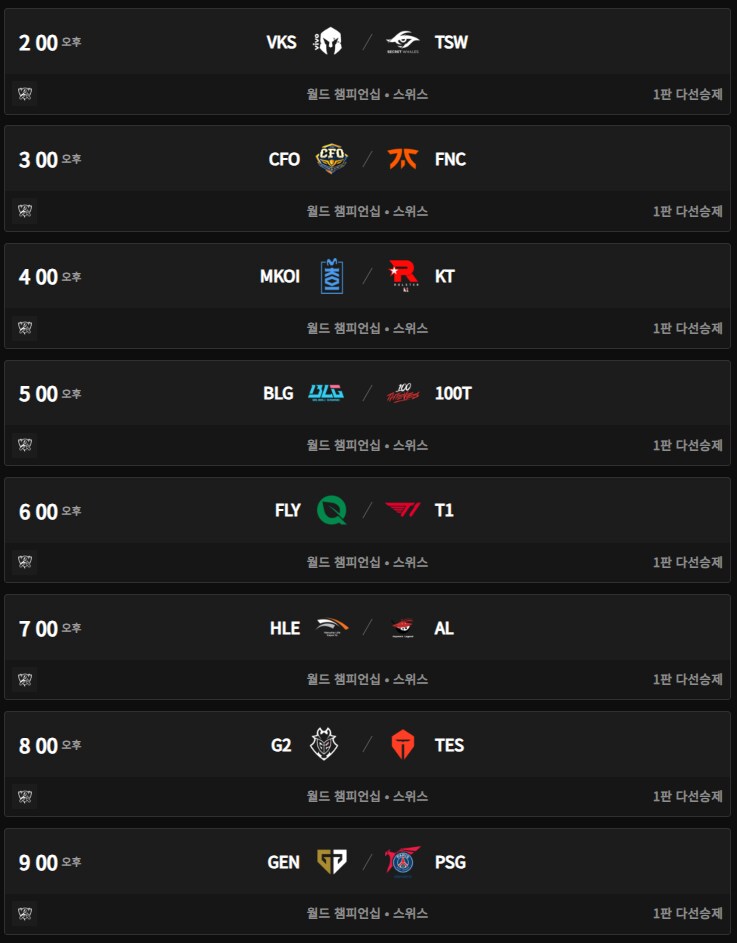The height and width of the screenshot is (943, 737).
Task: Click the VKS team logo
Action: pos(328,42)
